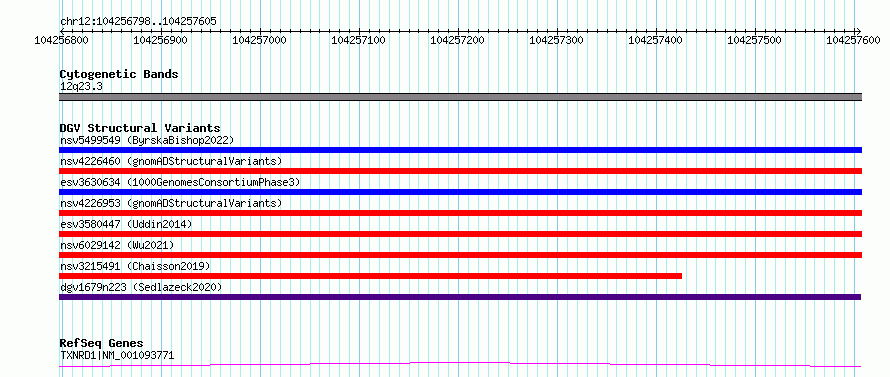Click the red bar for esv3580447
The height and width of the screenshot is (377, 890).
tap(460, 234)
